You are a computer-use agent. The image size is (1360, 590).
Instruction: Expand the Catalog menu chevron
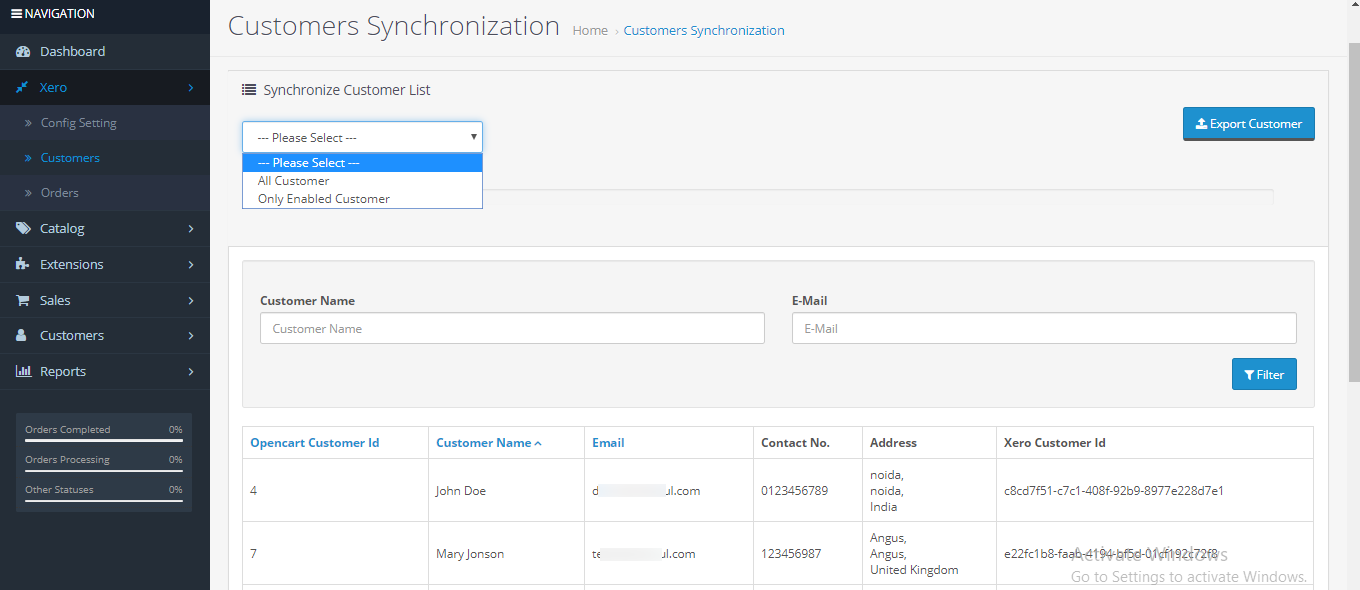point(191,229)
